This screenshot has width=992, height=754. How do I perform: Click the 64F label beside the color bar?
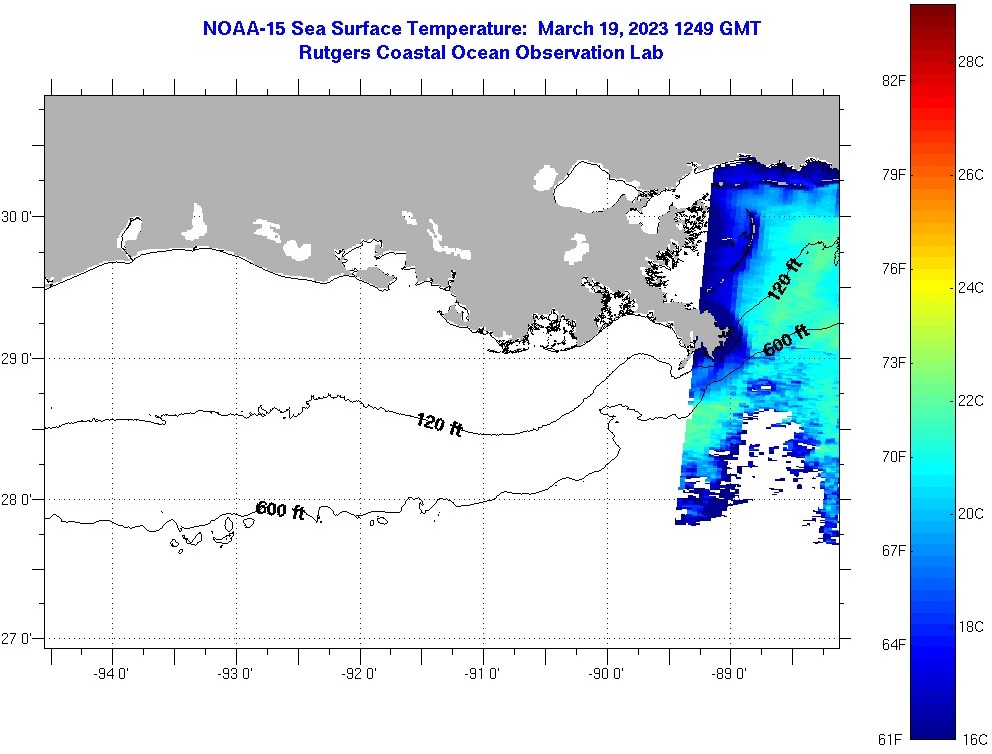tap(893, 645)
